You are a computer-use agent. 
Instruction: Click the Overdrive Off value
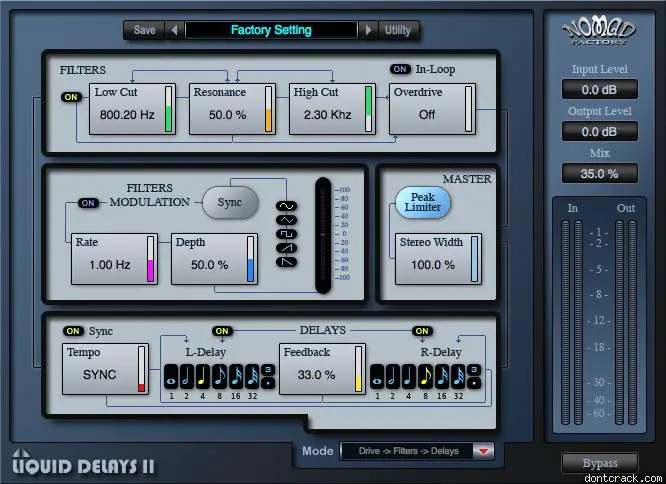tap(427, 115)
